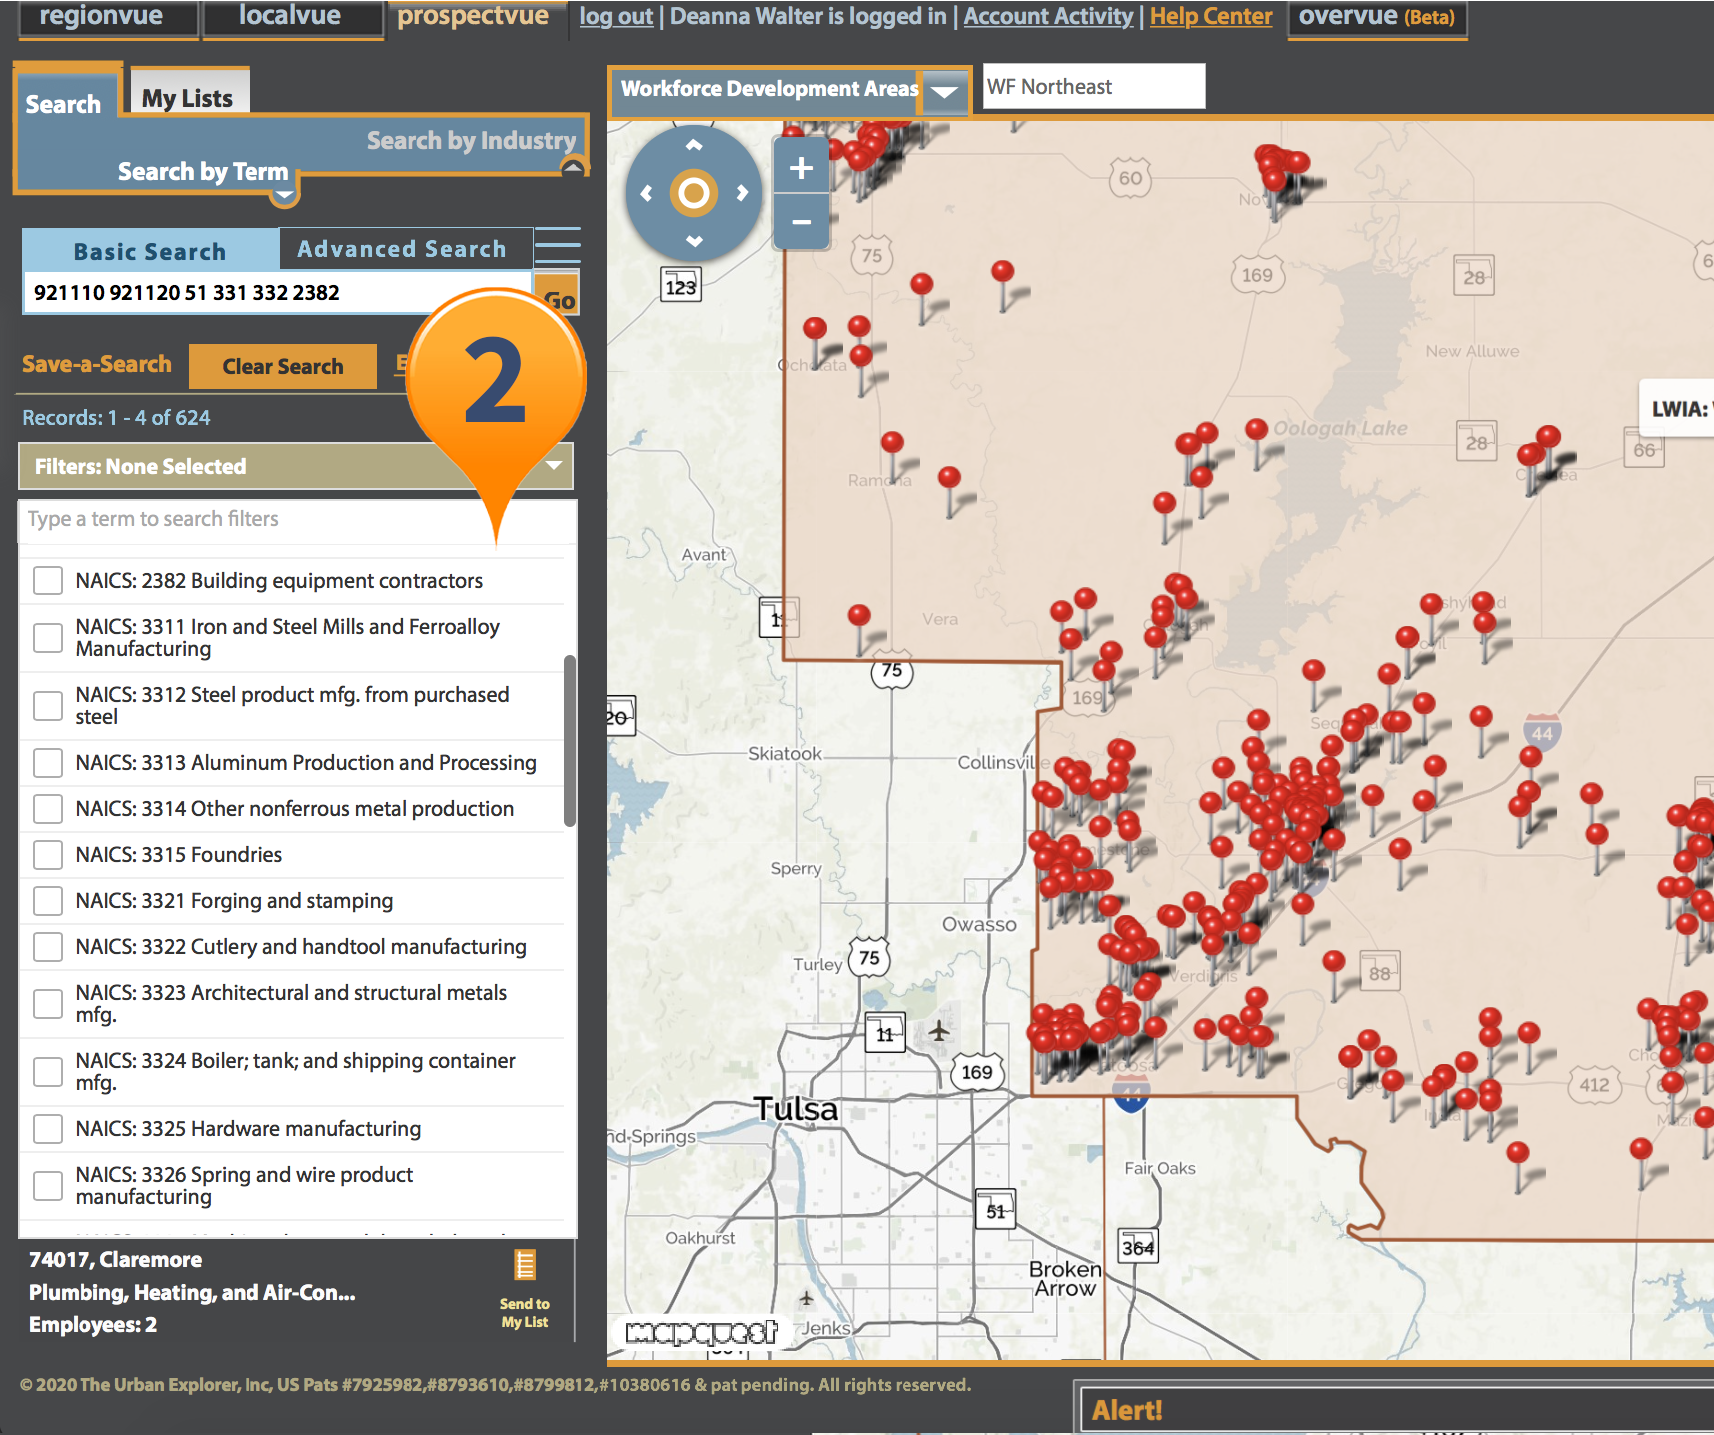Click the Clear Search button
The height and width of the screenshot is (1435, 1714).
(x=283, y=366)
